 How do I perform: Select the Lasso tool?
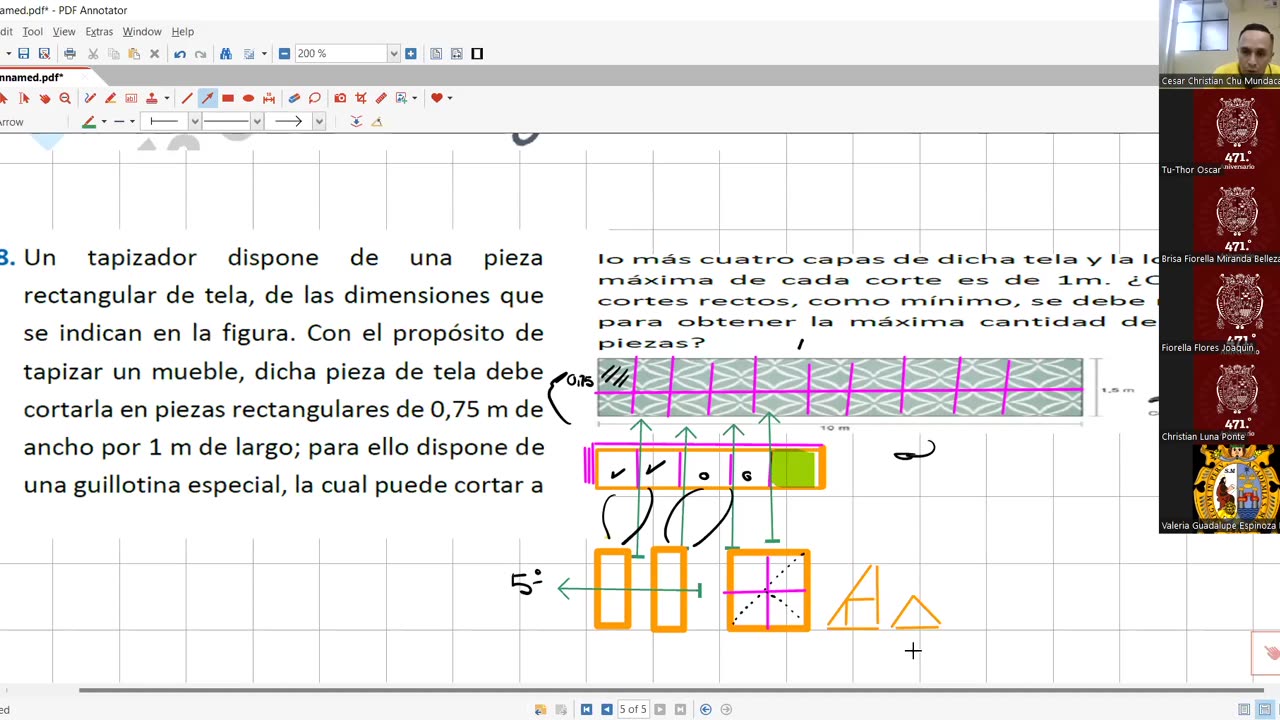point(315,98)
